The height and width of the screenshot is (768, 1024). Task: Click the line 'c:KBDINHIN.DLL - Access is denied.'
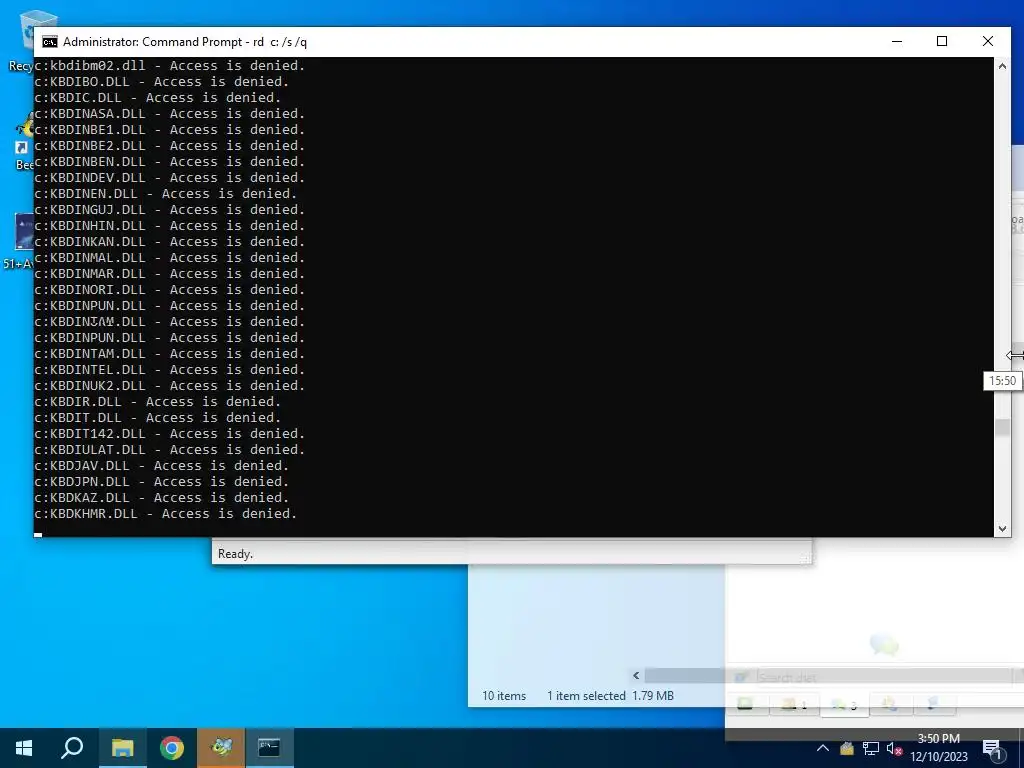click(x=170, y=225)
